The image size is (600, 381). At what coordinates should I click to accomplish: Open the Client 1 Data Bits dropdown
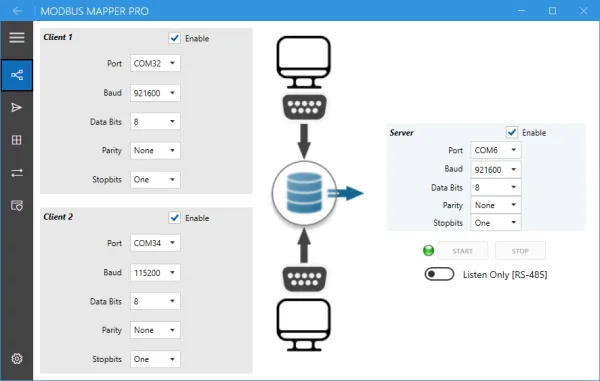[x=155, y=122]
